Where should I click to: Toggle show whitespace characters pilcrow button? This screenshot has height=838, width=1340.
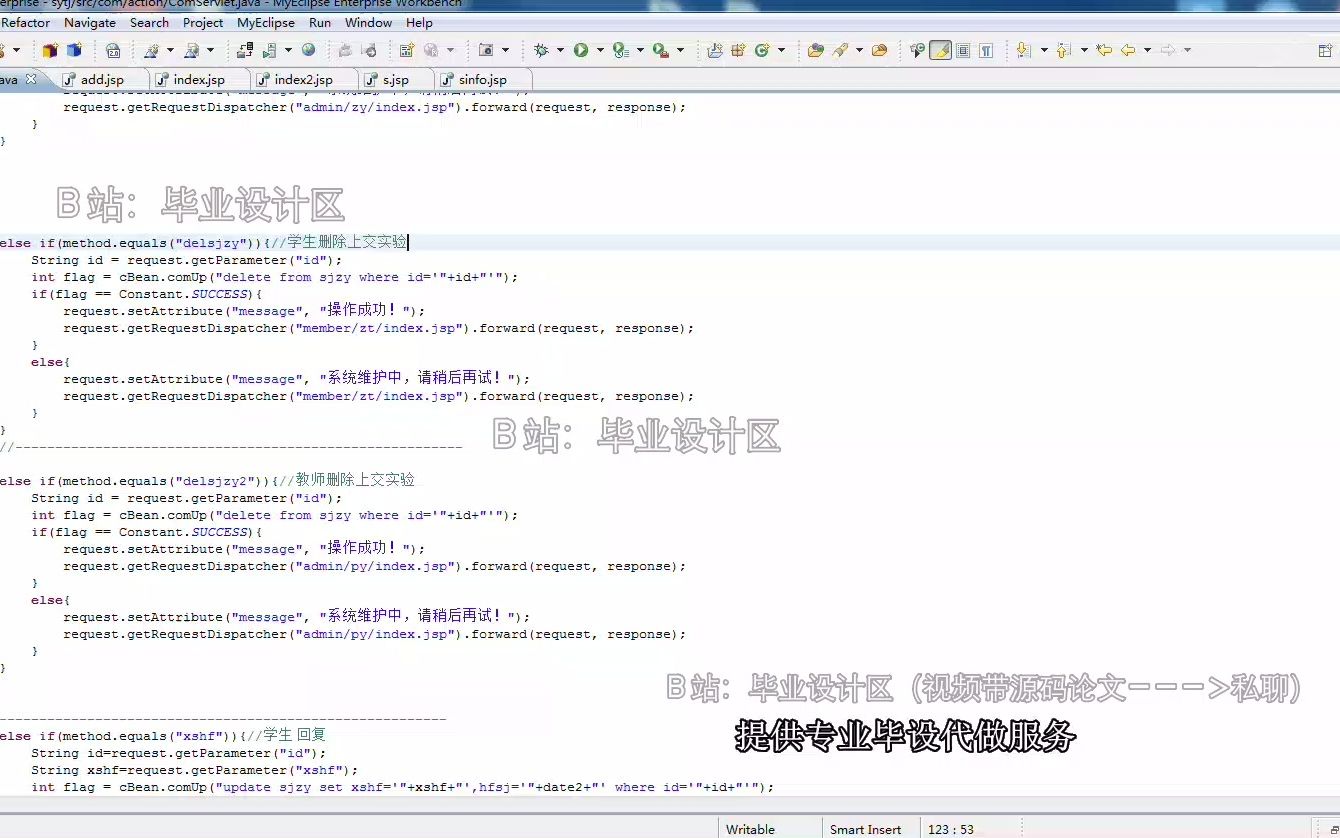click(x=986, y=50)
